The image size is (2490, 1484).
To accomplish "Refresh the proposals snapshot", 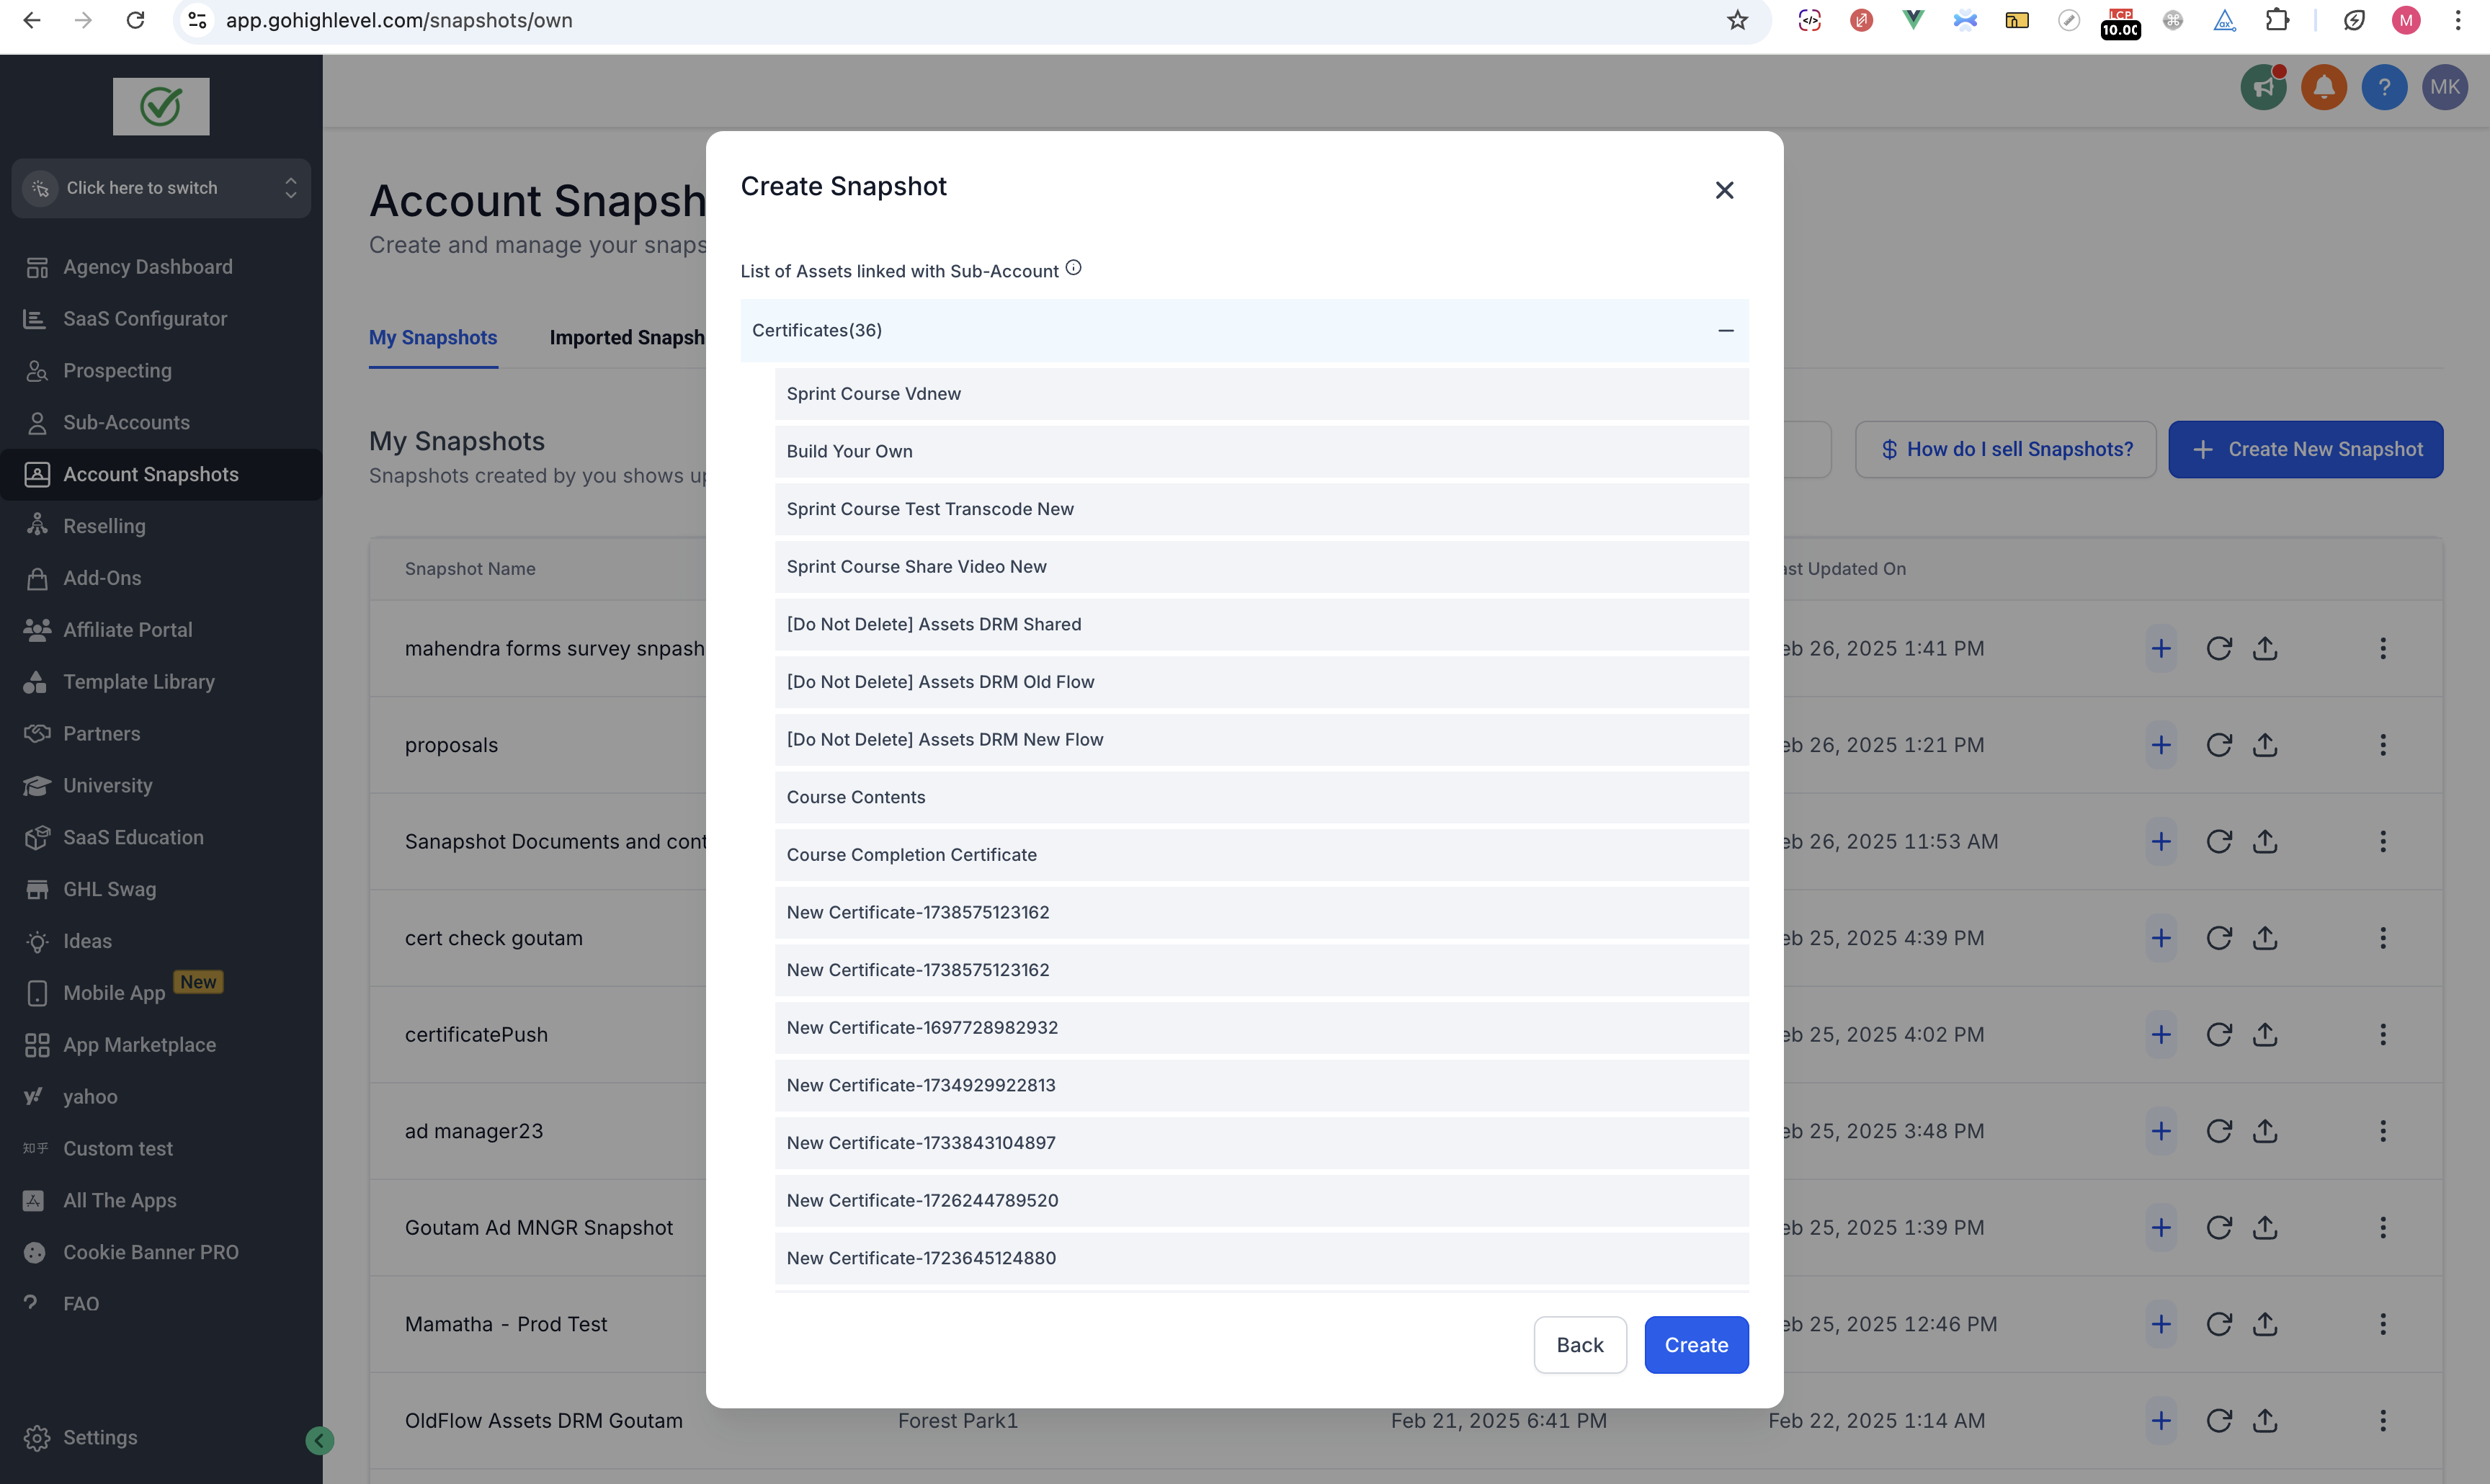I will [x=2219, y=745].
